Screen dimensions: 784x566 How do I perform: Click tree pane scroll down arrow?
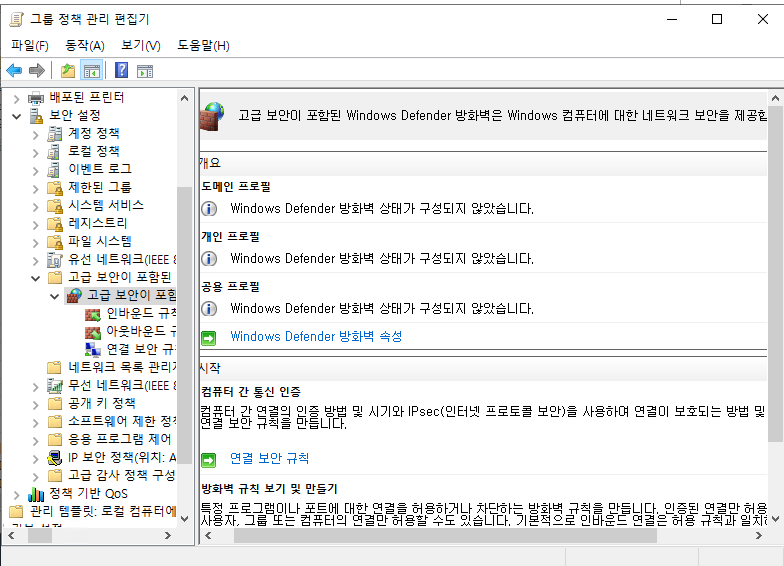coord(184,519)
